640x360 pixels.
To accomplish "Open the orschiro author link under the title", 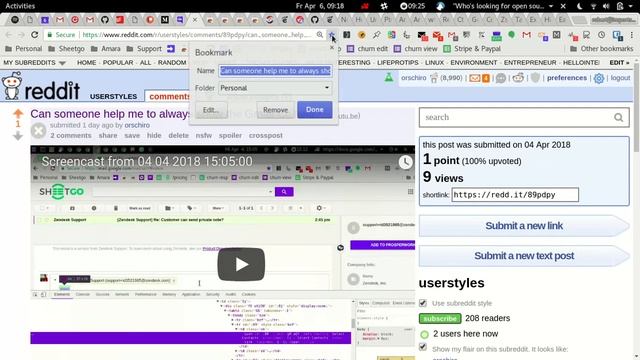I will tap(137, 125).
